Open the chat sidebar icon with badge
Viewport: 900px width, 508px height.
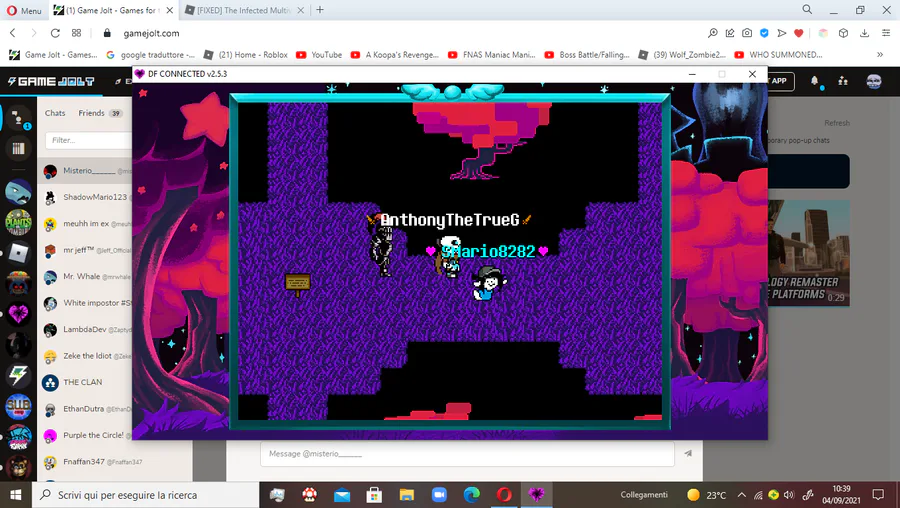[18, 119]
